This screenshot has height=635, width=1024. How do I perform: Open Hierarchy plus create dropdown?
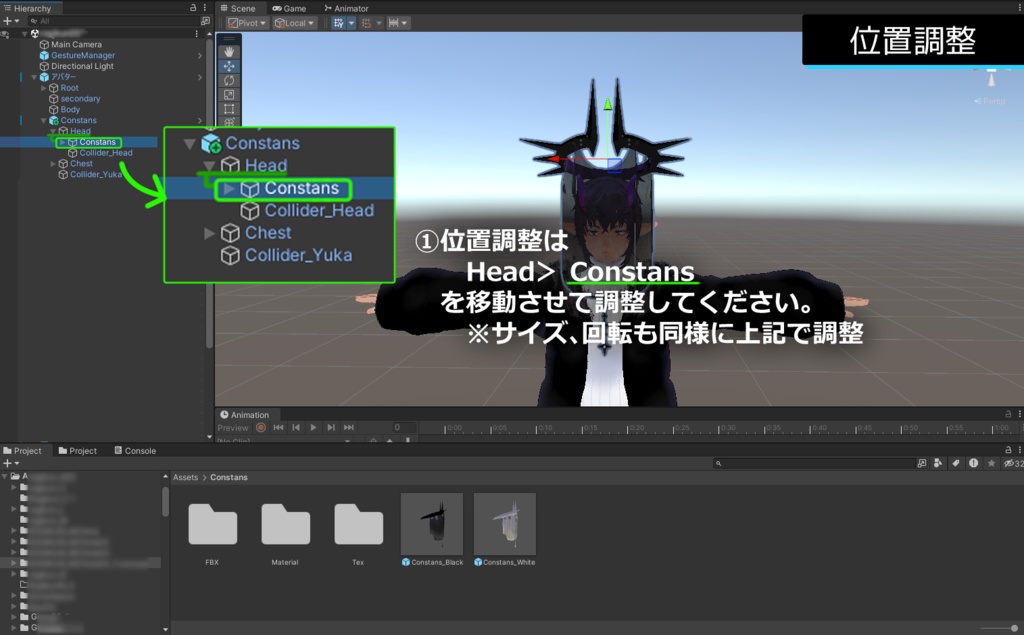click(x=11, y=21)
